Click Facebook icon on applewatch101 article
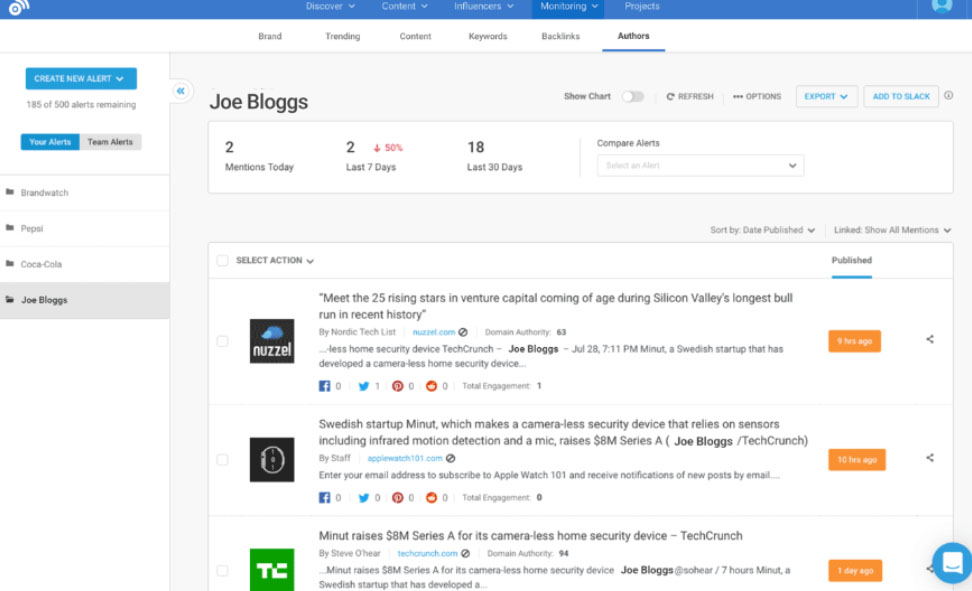The image size is (972, 591). pyautogui.click(x=324, y=497)
